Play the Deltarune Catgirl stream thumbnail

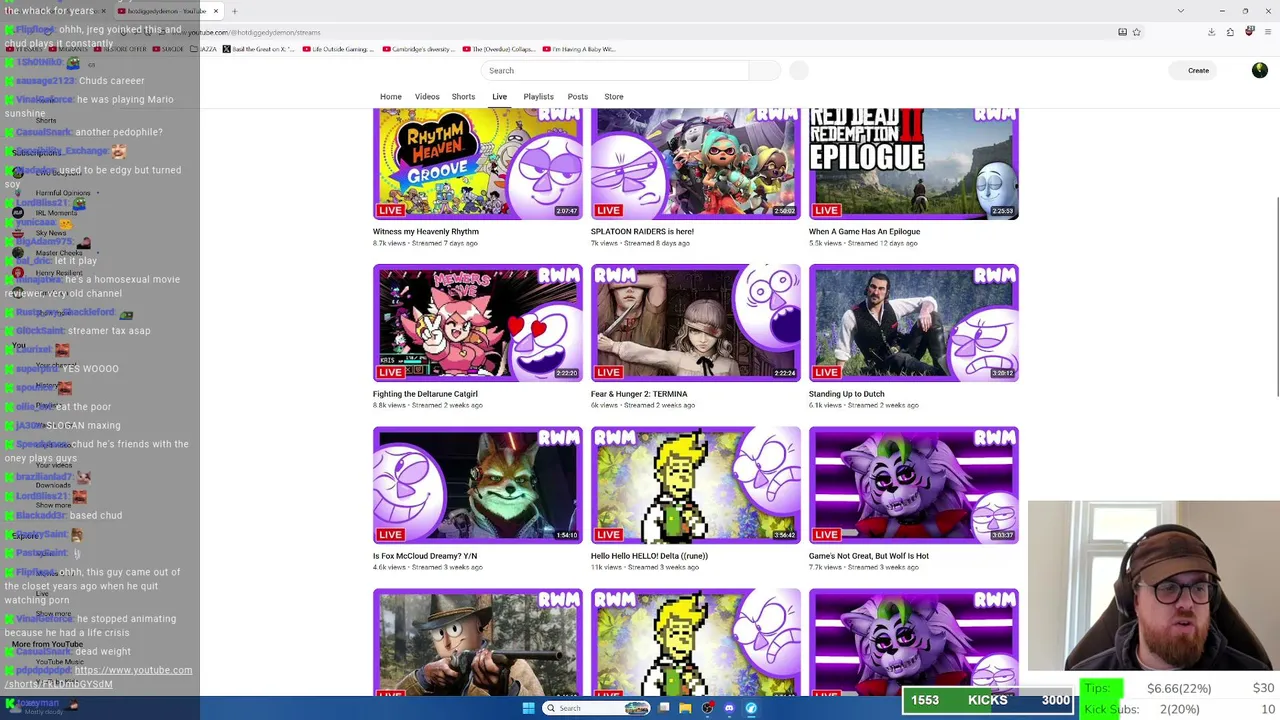tap(478, 322)
